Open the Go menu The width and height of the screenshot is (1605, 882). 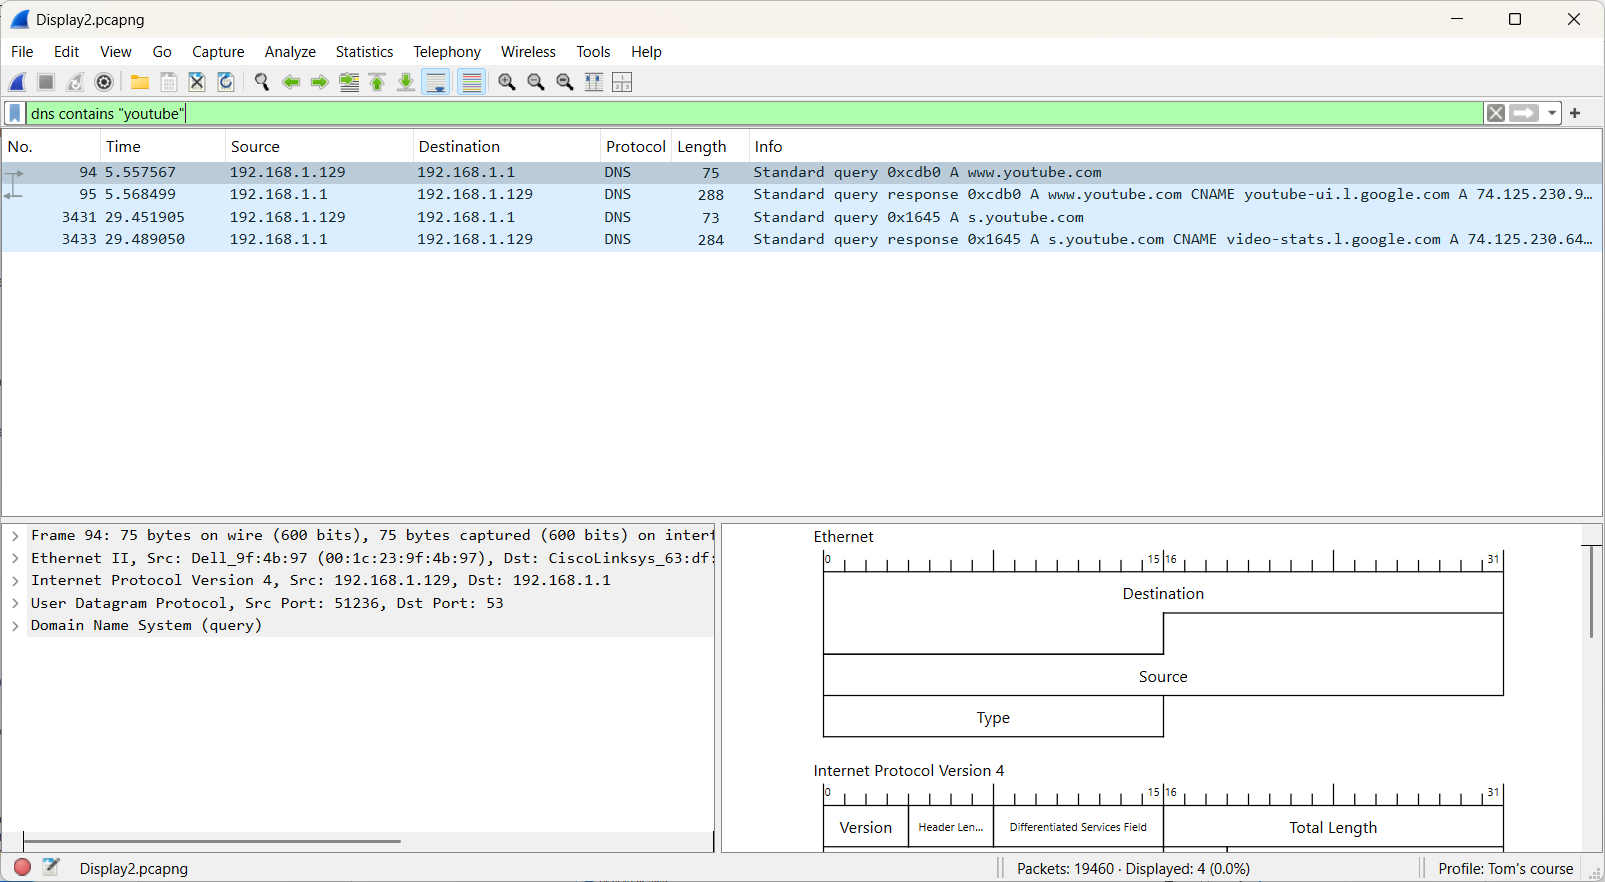coord(162,52)
